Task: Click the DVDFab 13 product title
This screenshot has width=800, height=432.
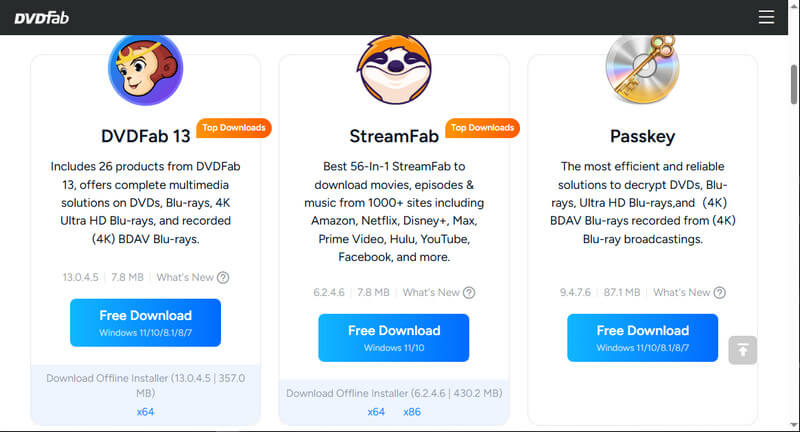Action: 145,136
